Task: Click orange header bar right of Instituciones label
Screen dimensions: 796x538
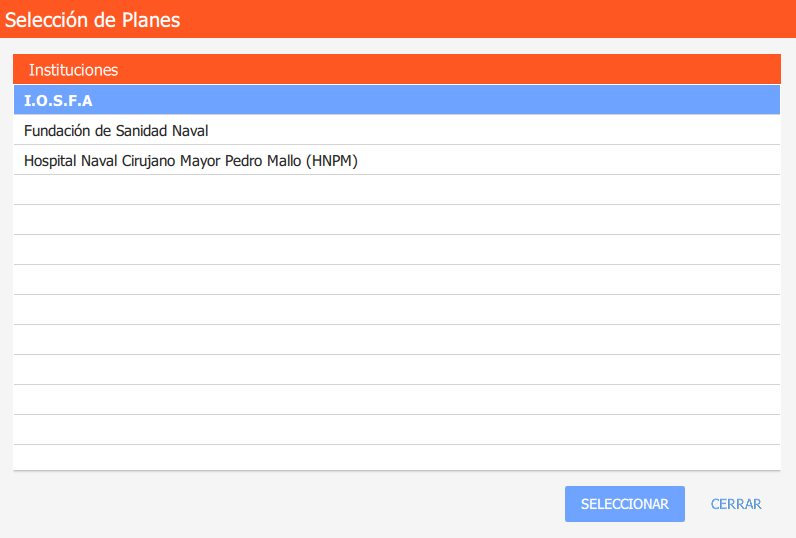Action: [x=450, y=70]
